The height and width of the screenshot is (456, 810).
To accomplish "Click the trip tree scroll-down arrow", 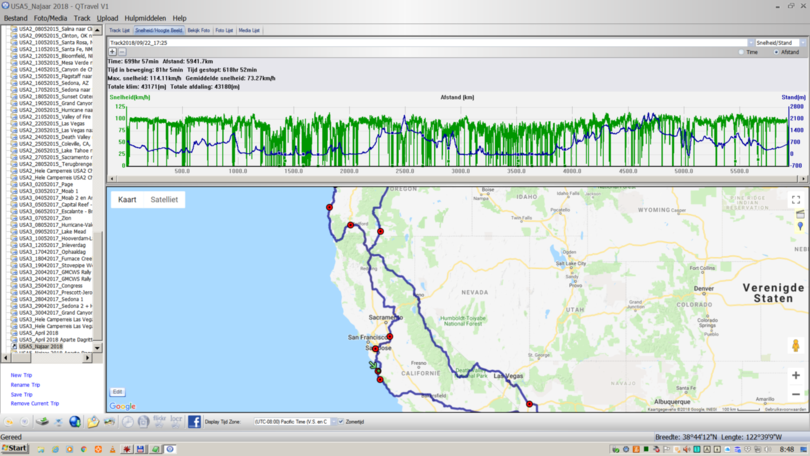I will point(97,348).
